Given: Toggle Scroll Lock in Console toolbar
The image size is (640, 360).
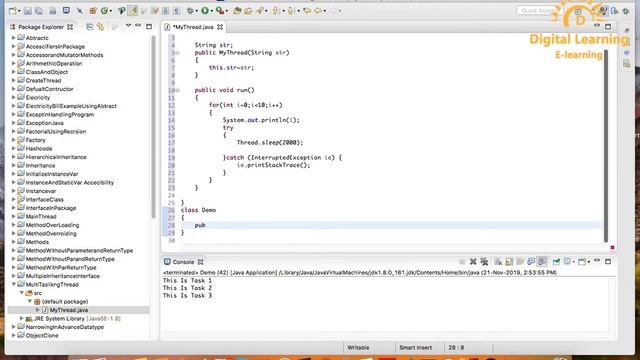Looking at the screenshot, I should 509,262.
